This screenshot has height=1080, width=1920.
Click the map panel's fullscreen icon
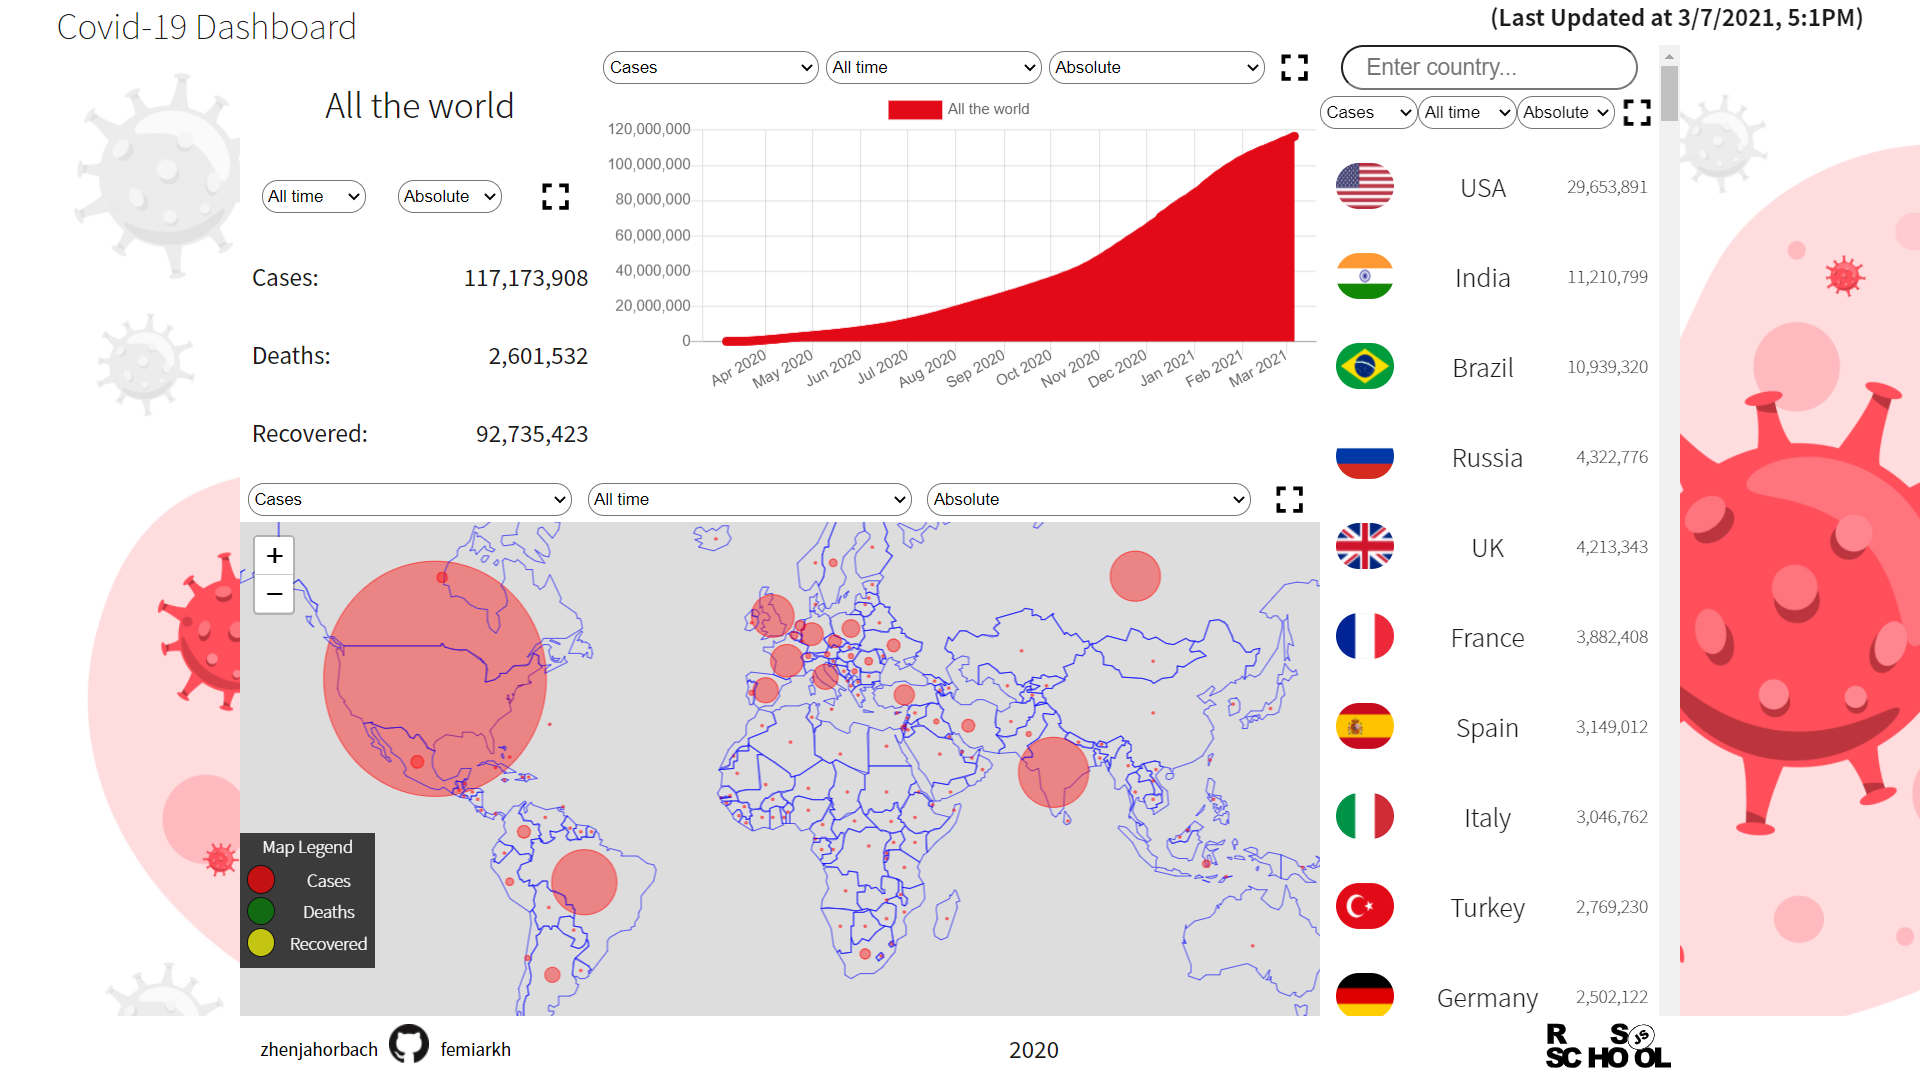tap(1289, 499)
